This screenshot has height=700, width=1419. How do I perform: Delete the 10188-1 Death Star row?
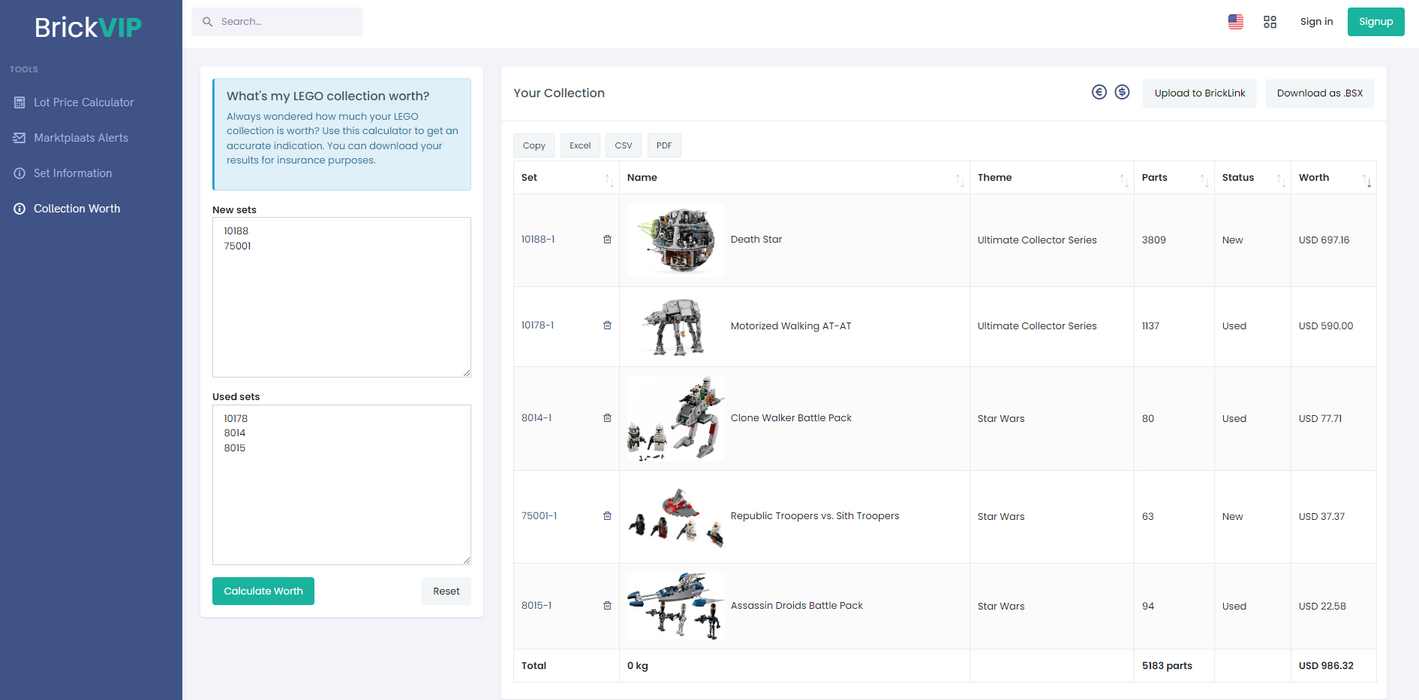tap(607, 240)
